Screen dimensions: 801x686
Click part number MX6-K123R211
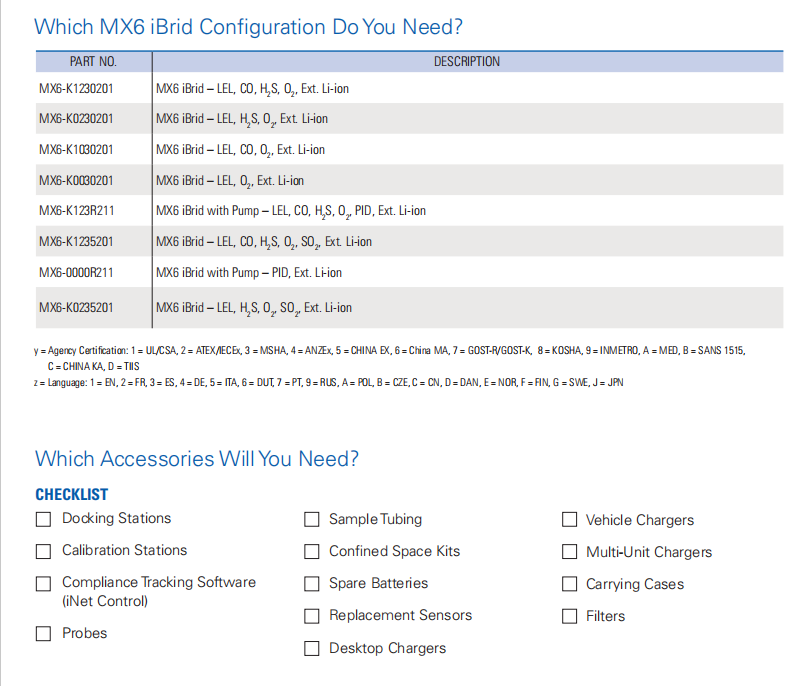click(77, 211)
